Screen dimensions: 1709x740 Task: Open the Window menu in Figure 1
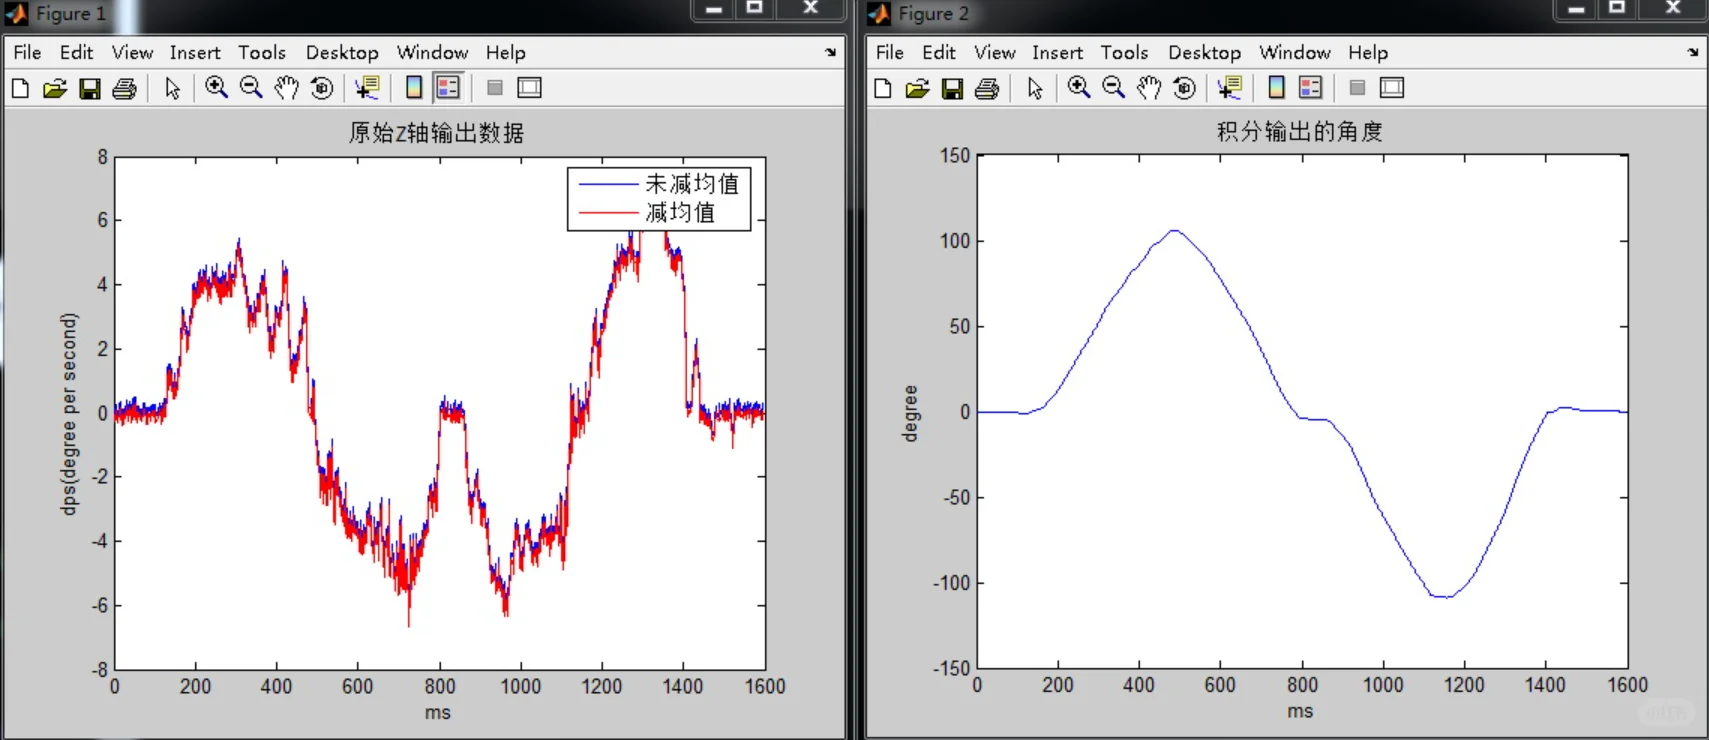tap(432, 53)
